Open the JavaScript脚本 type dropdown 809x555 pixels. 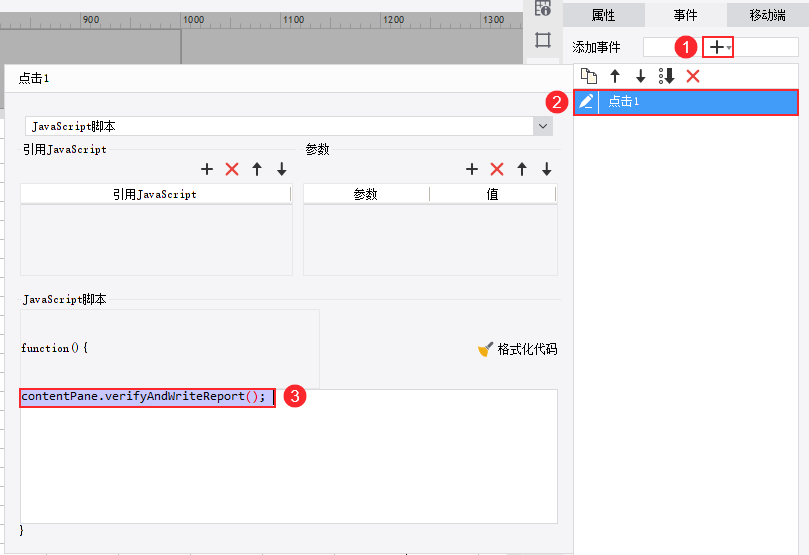[543, 126]
